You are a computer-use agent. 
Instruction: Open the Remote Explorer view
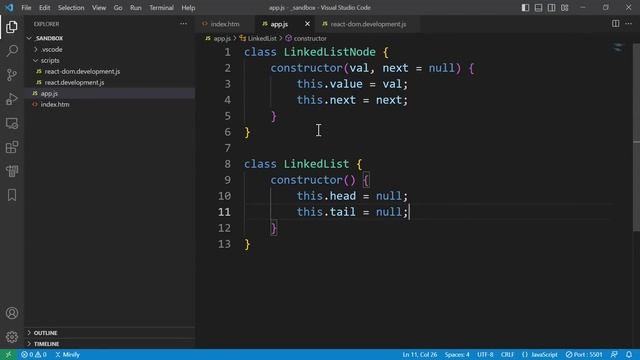(x=12, y=123)
